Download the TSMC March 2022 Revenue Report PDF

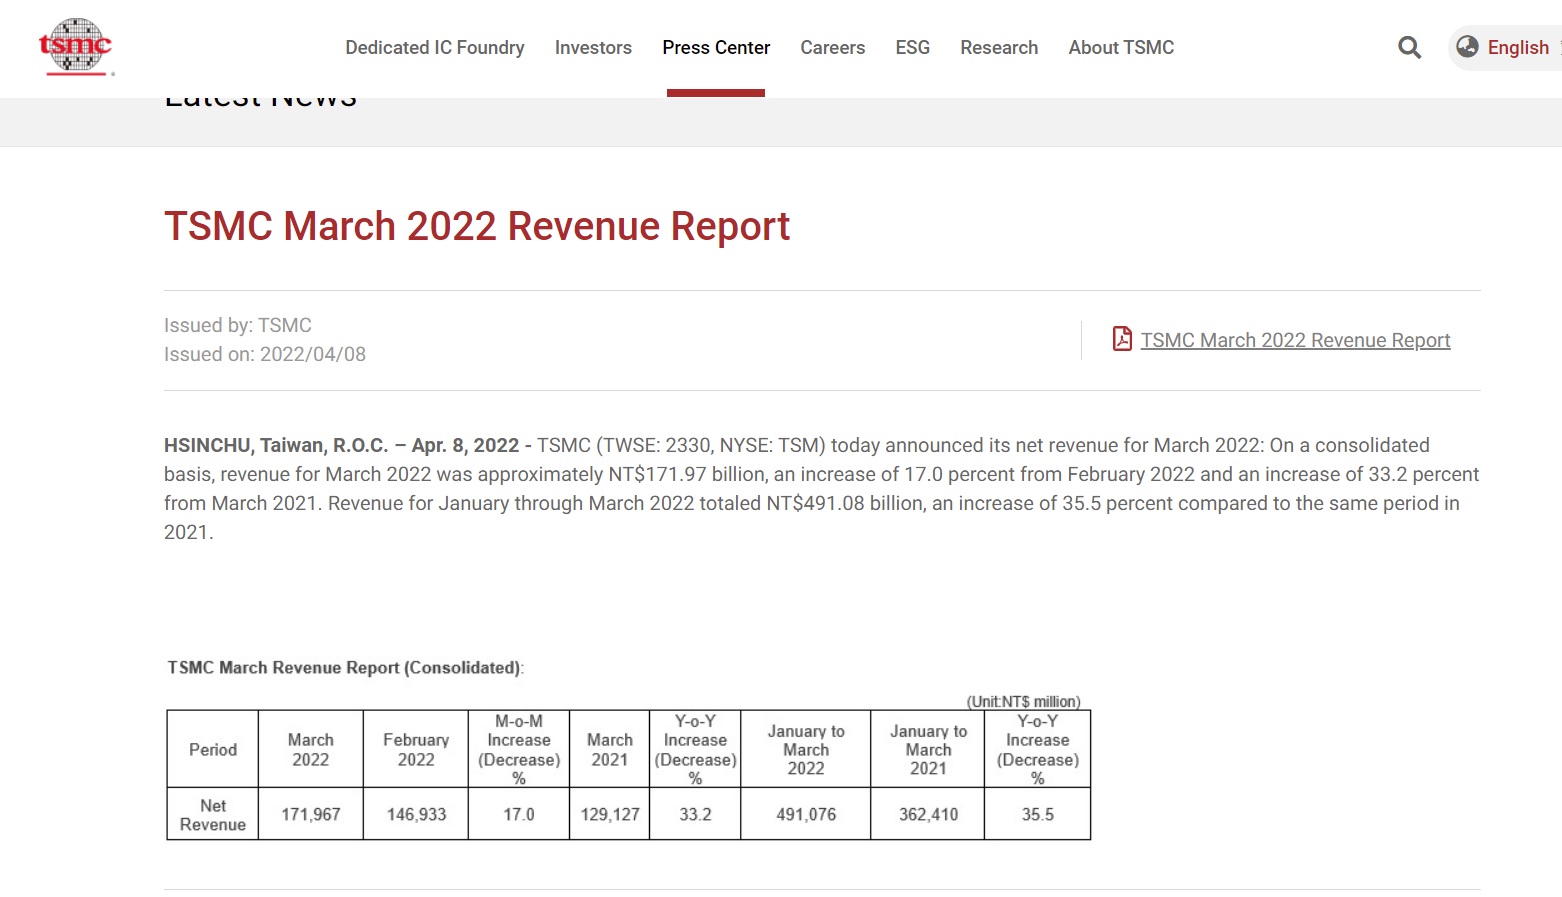(x=1296, y=340)
